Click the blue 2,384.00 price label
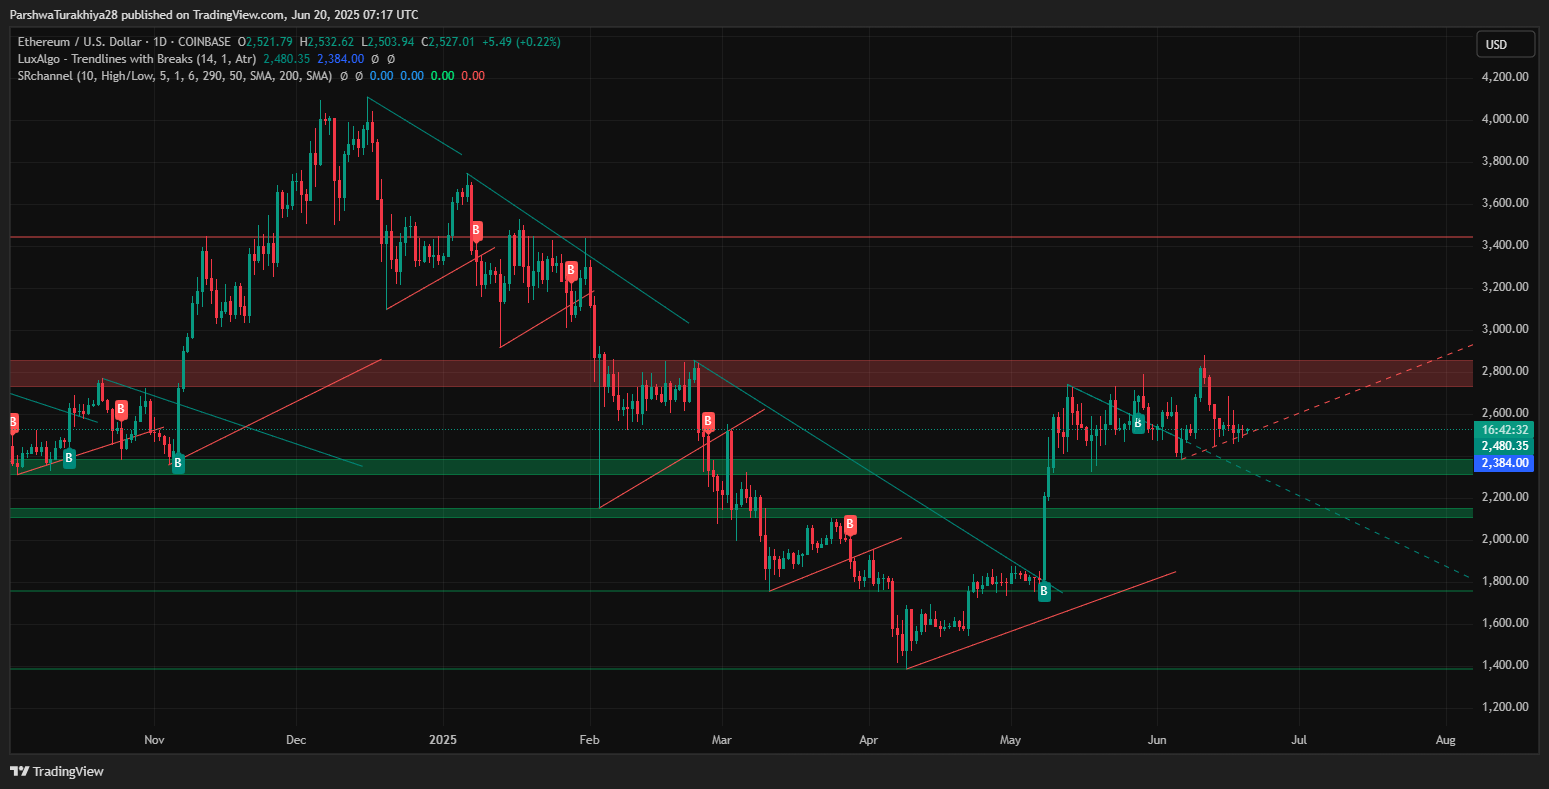 pos(1504,463)
